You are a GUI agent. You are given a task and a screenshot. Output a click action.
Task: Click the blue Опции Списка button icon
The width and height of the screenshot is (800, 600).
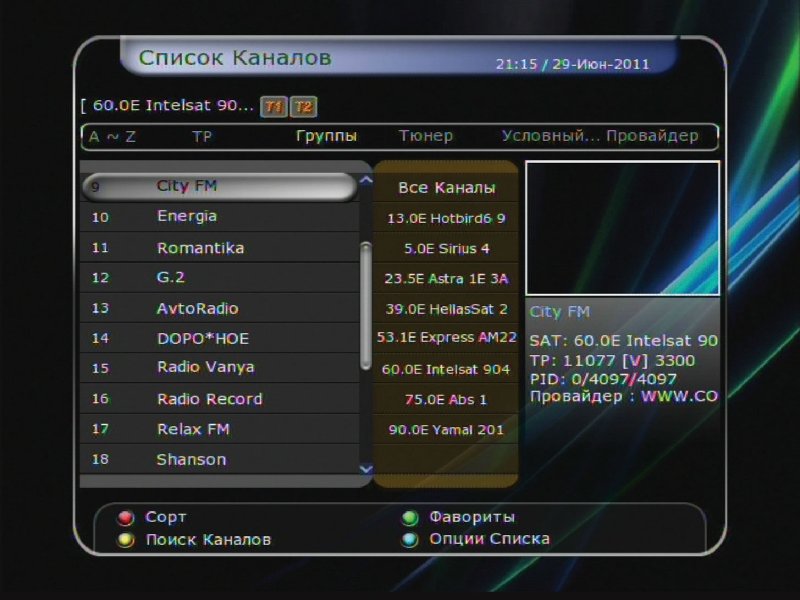click(x=410, y=540)
